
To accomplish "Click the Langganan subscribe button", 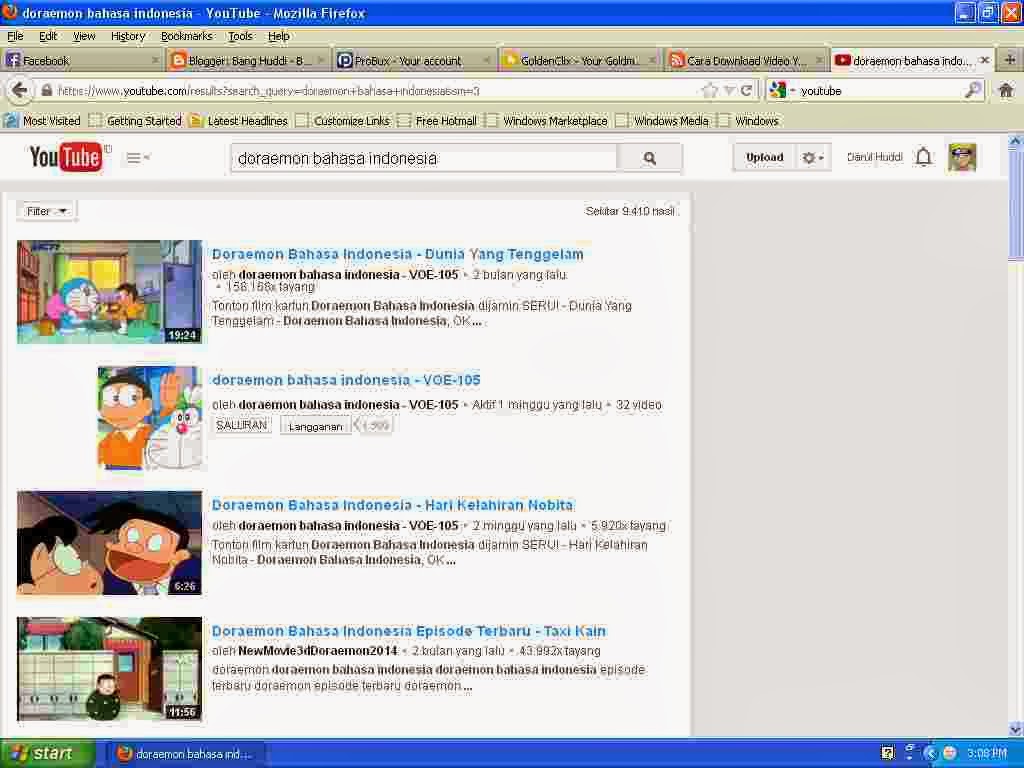I will click(x=315, y=426).
